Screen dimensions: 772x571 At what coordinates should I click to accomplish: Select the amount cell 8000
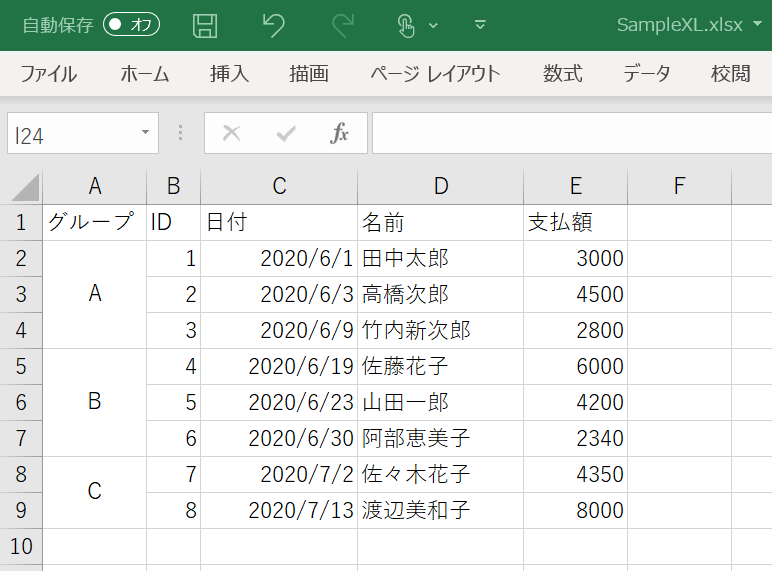pos(575,510)
